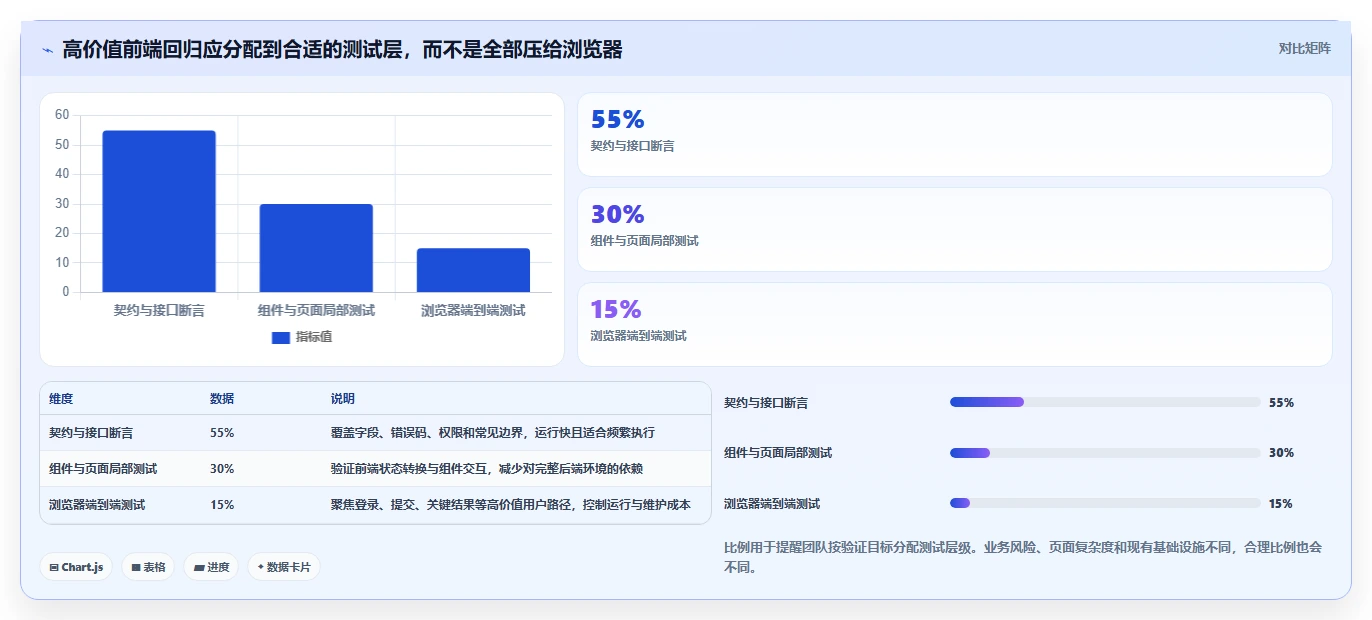Click the 说明 table column header
The height and width of the screenshot is (620, 1372).
click(x=343, y=399)
